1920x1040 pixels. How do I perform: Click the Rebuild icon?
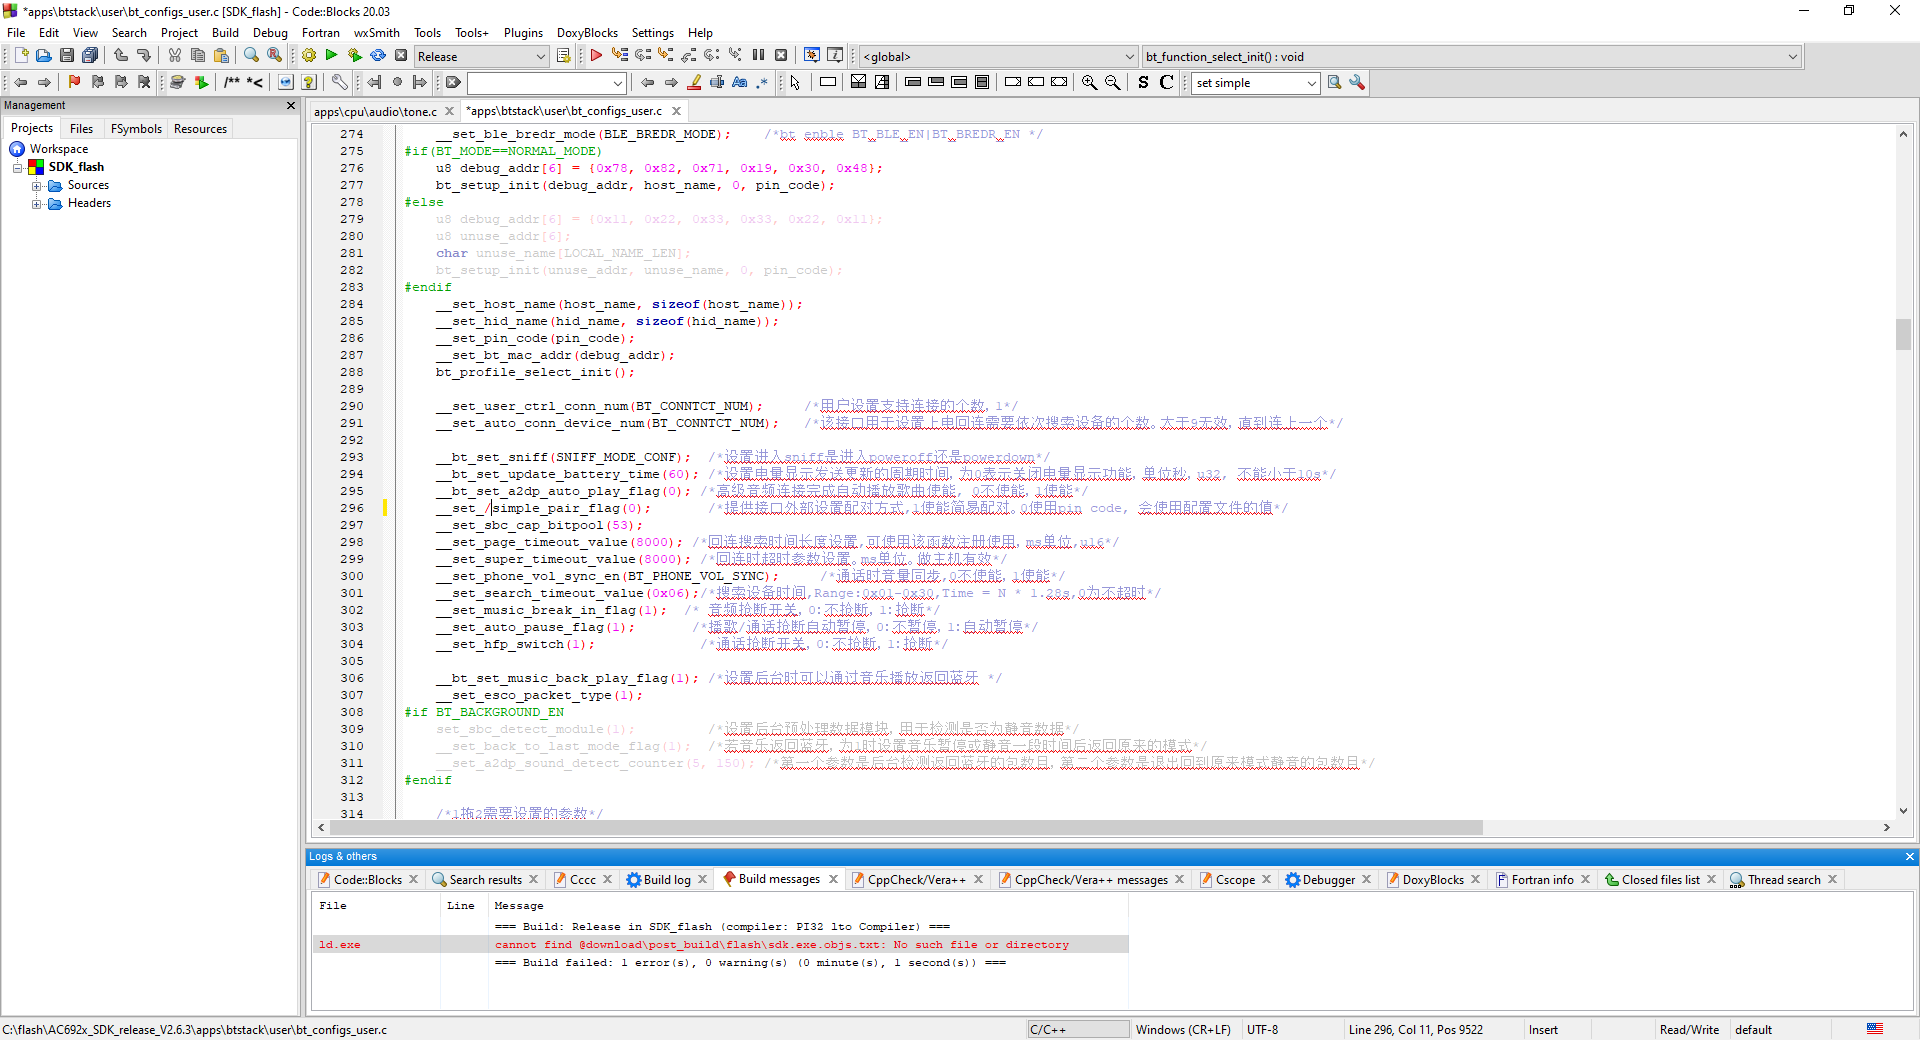coord(378,56)
